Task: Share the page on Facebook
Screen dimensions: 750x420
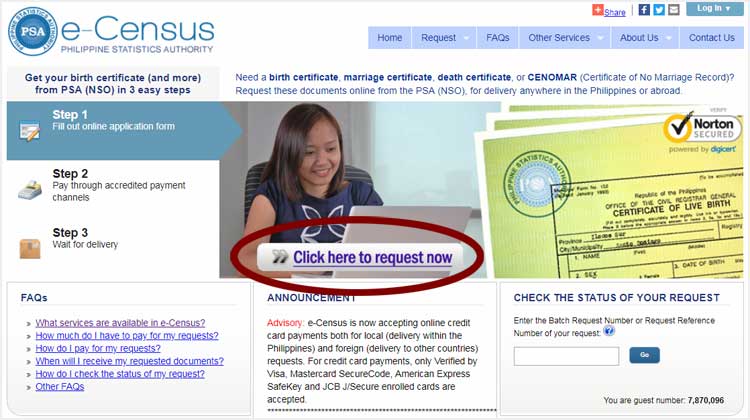Action: pyautogui.click(x=644, y=10)
